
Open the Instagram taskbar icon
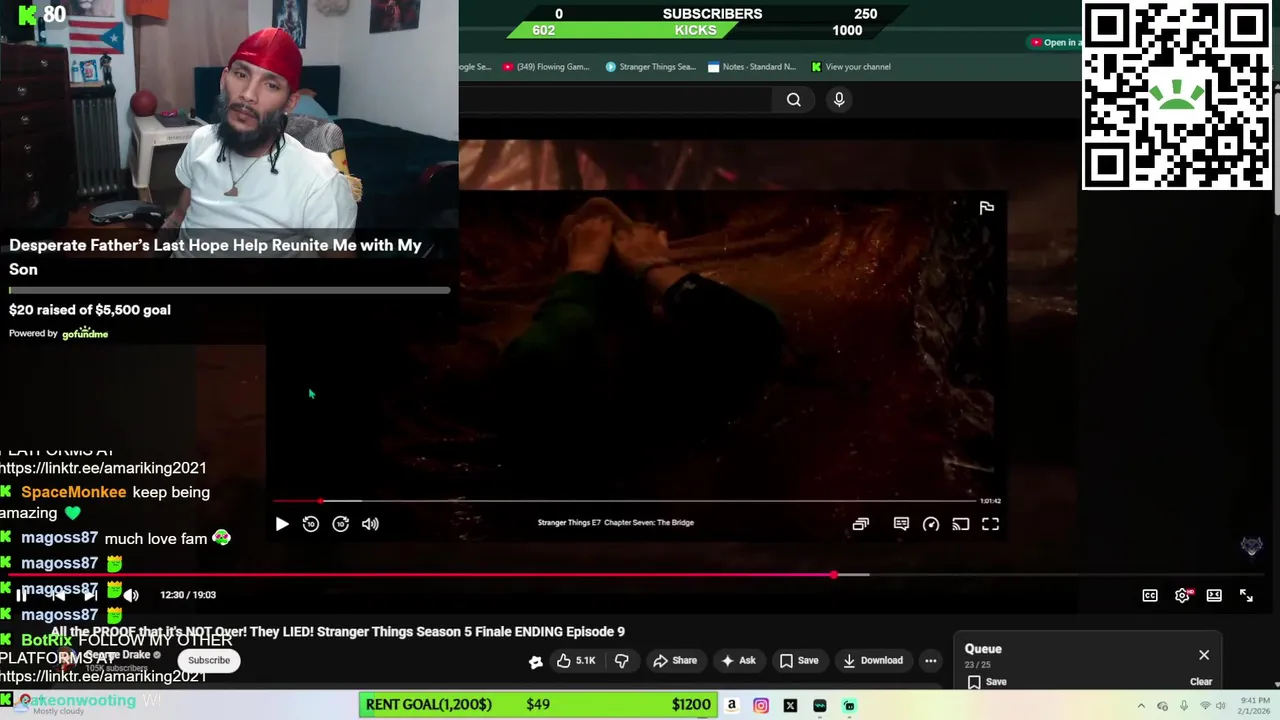(761, 705)
